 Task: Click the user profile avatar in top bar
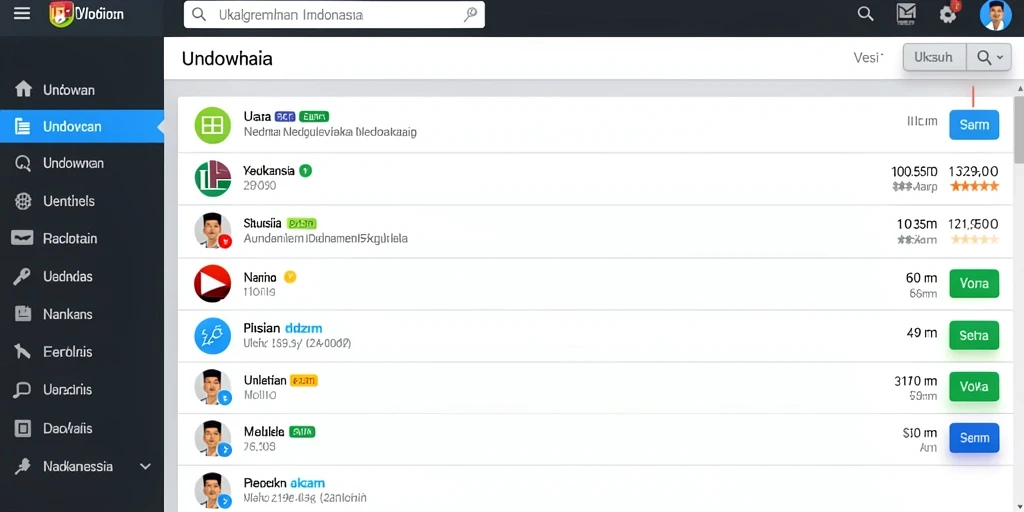pos(995,14)
